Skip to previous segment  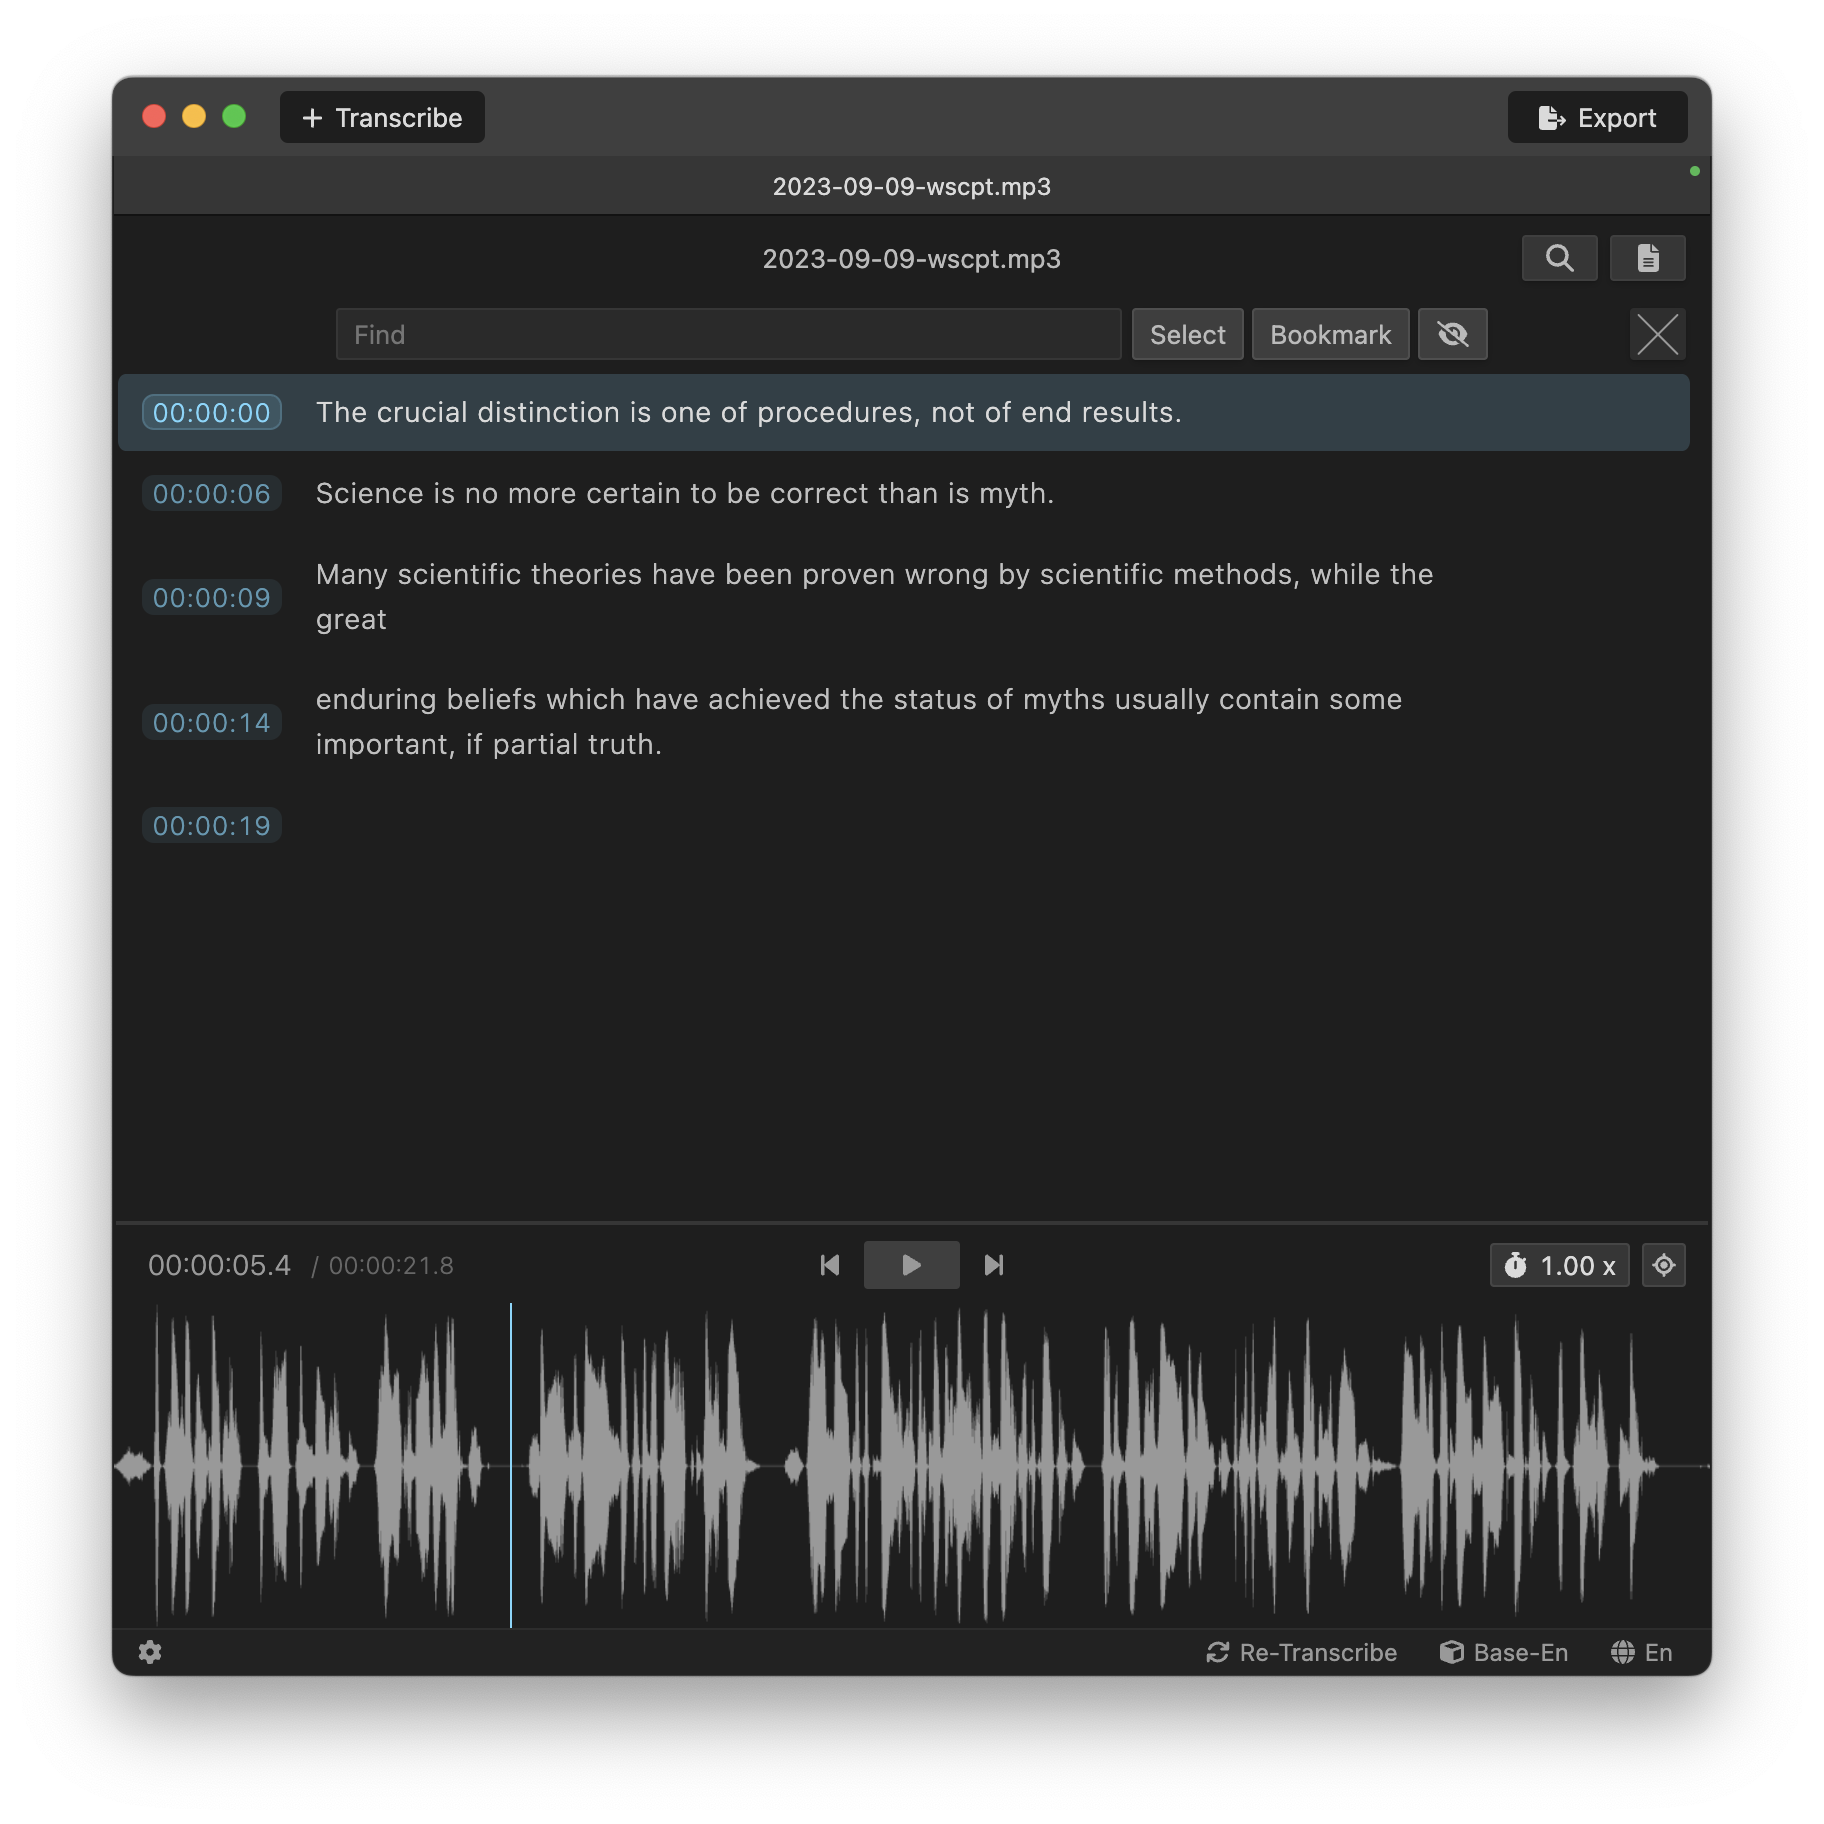[830, 1265]
